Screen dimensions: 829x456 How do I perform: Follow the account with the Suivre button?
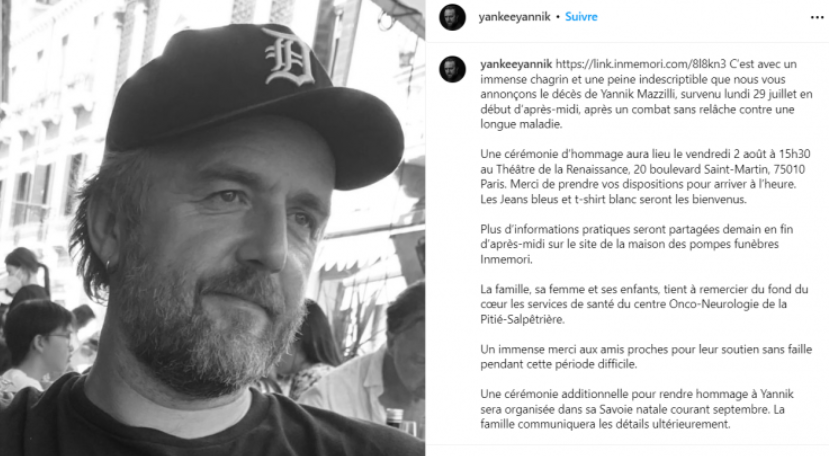point(581,17)
